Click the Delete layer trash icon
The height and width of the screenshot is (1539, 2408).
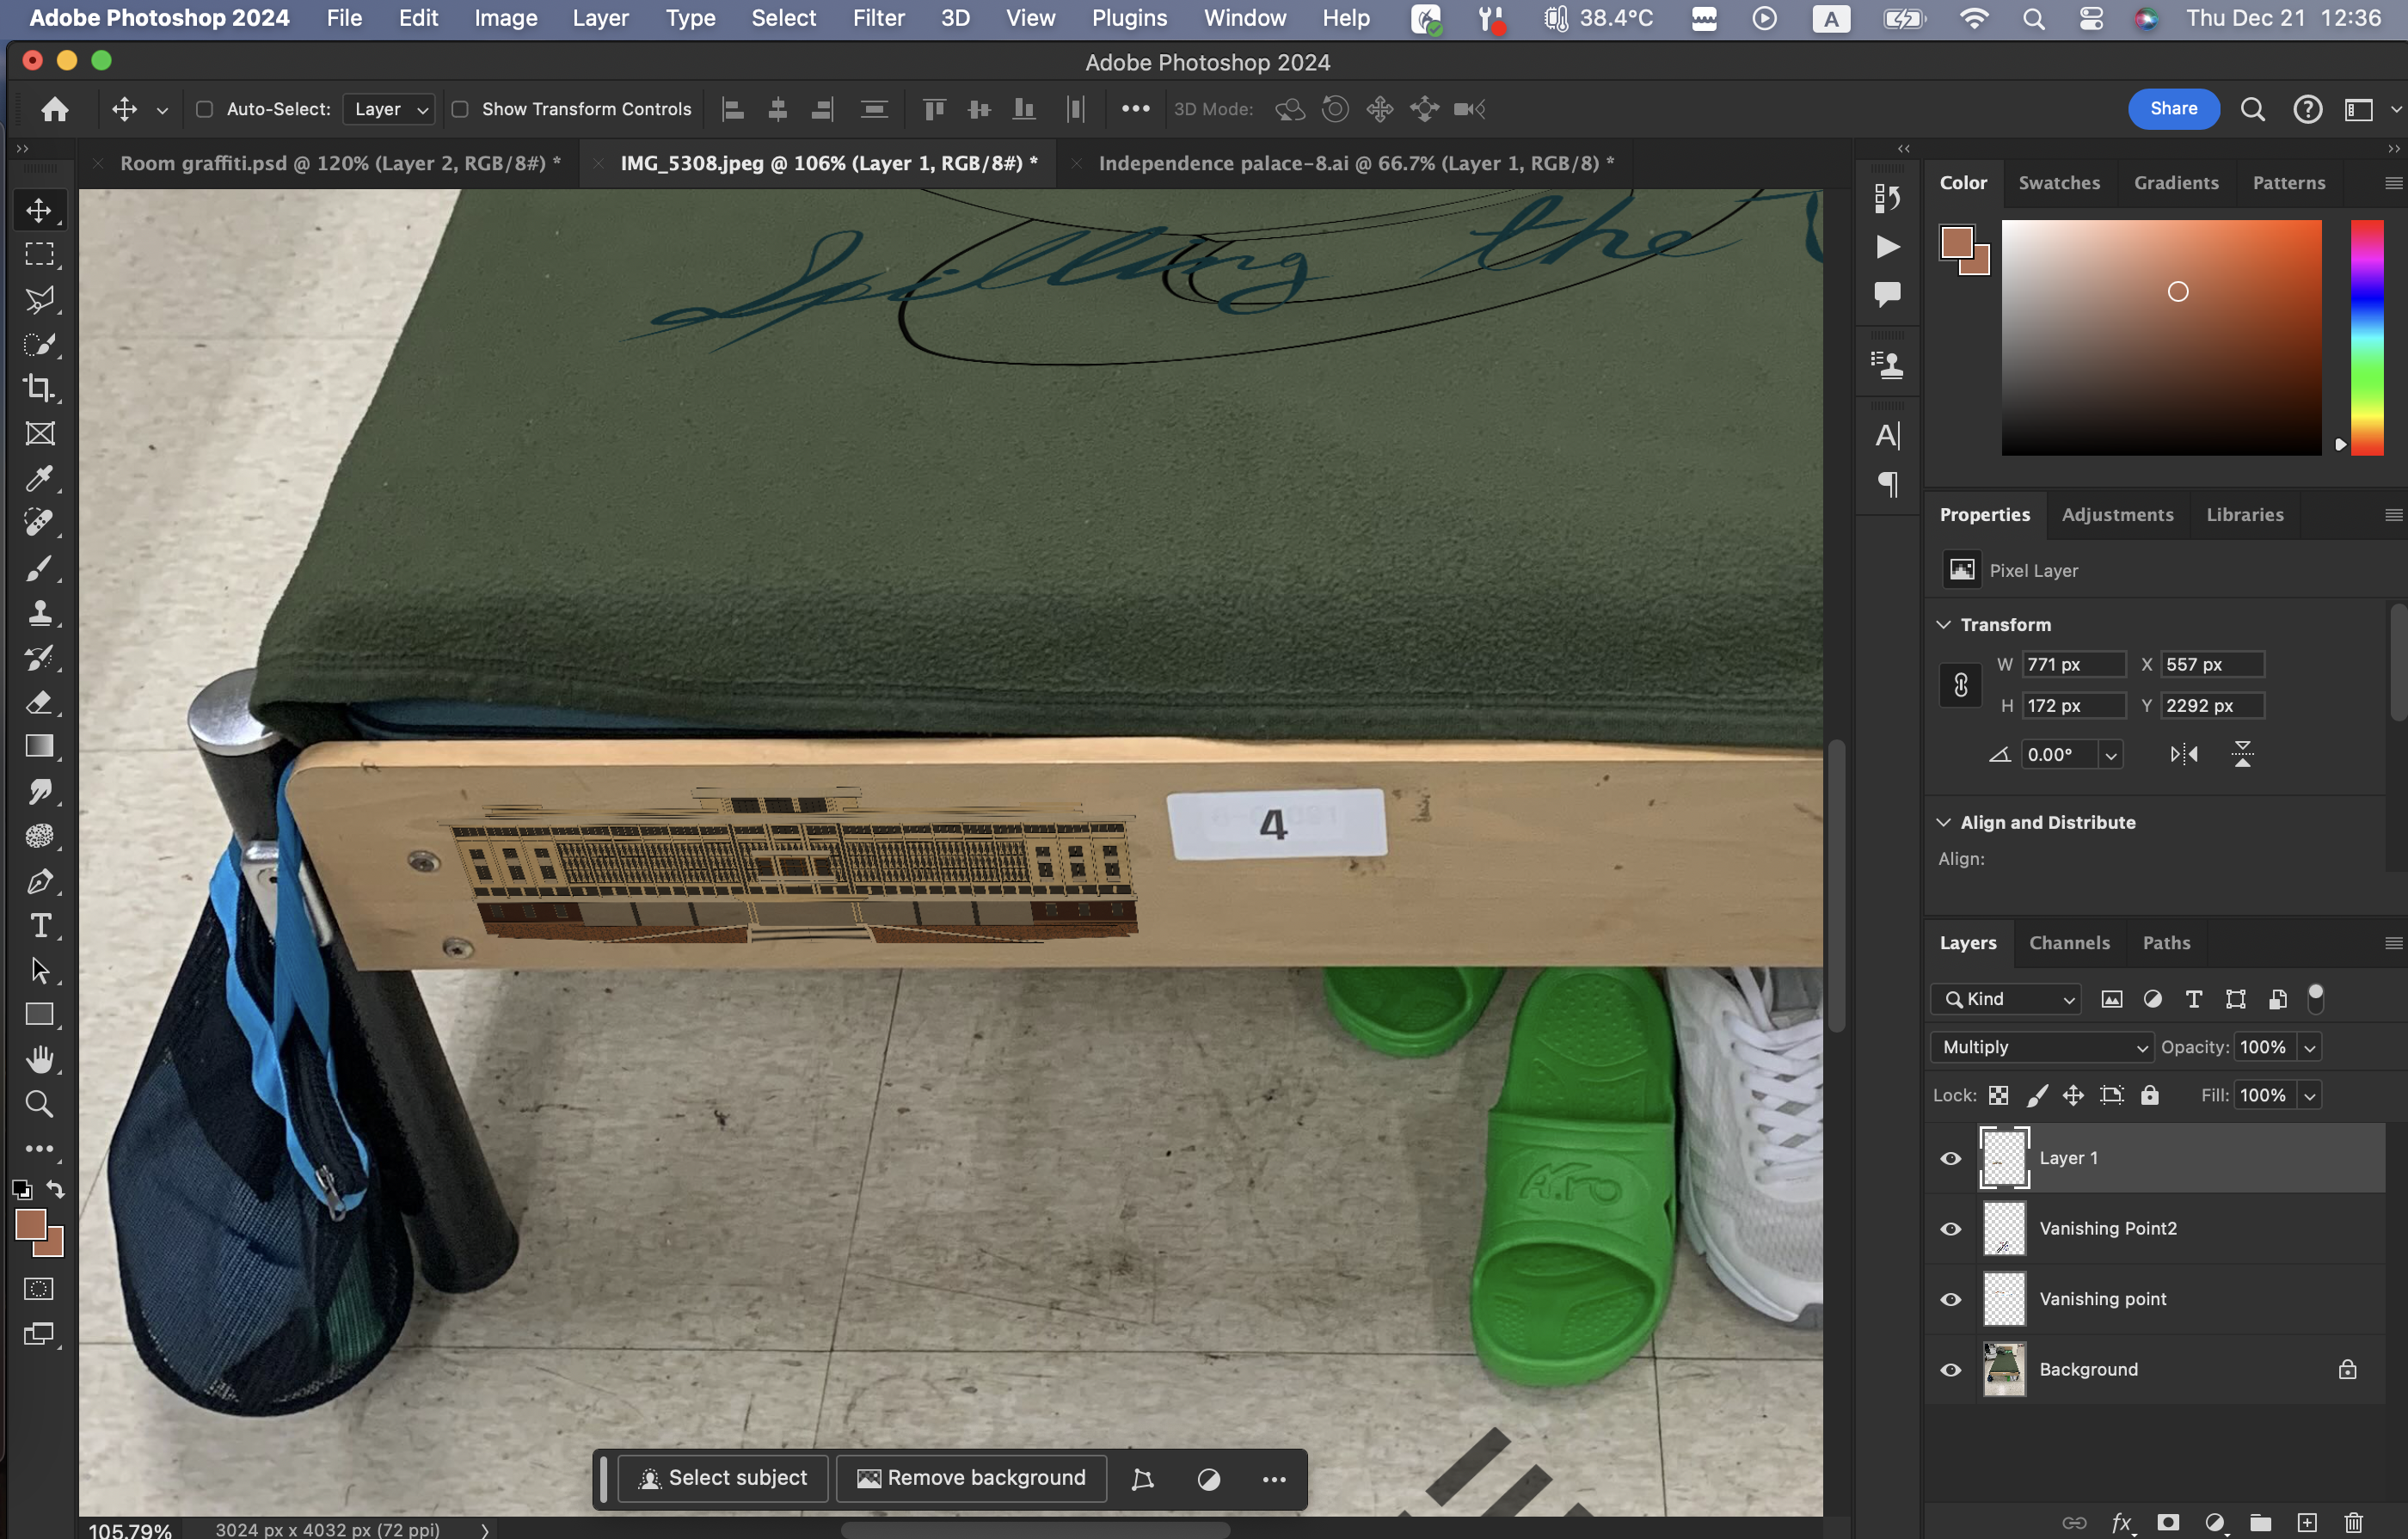[2352, 1522]
